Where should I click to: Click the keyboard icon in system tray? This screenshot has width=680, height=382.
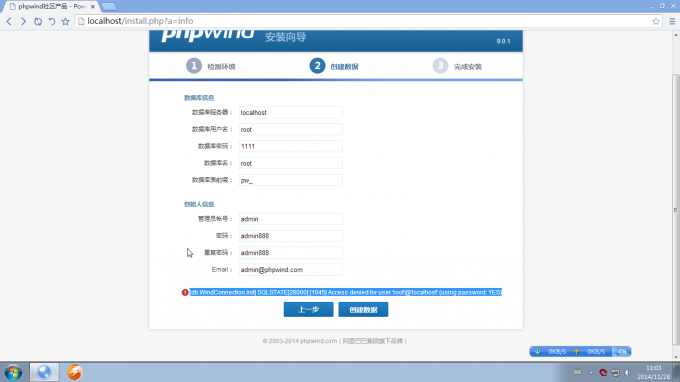(x=577, y=372)
